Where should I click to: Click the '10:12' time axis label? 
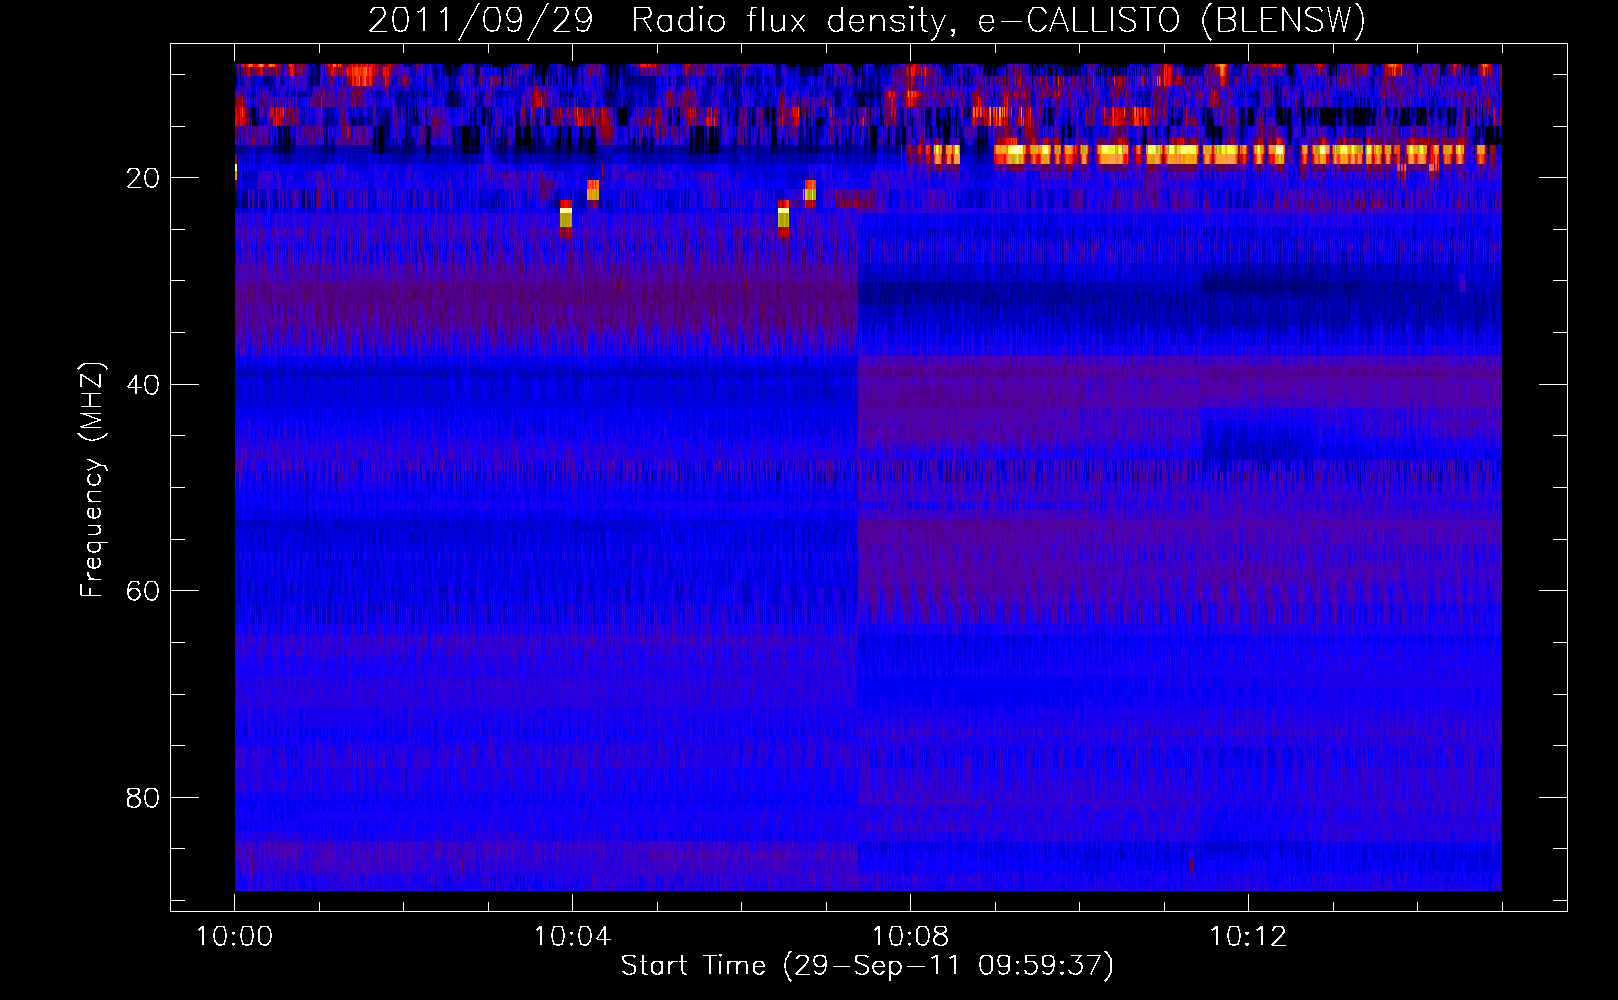(1248, 937)
